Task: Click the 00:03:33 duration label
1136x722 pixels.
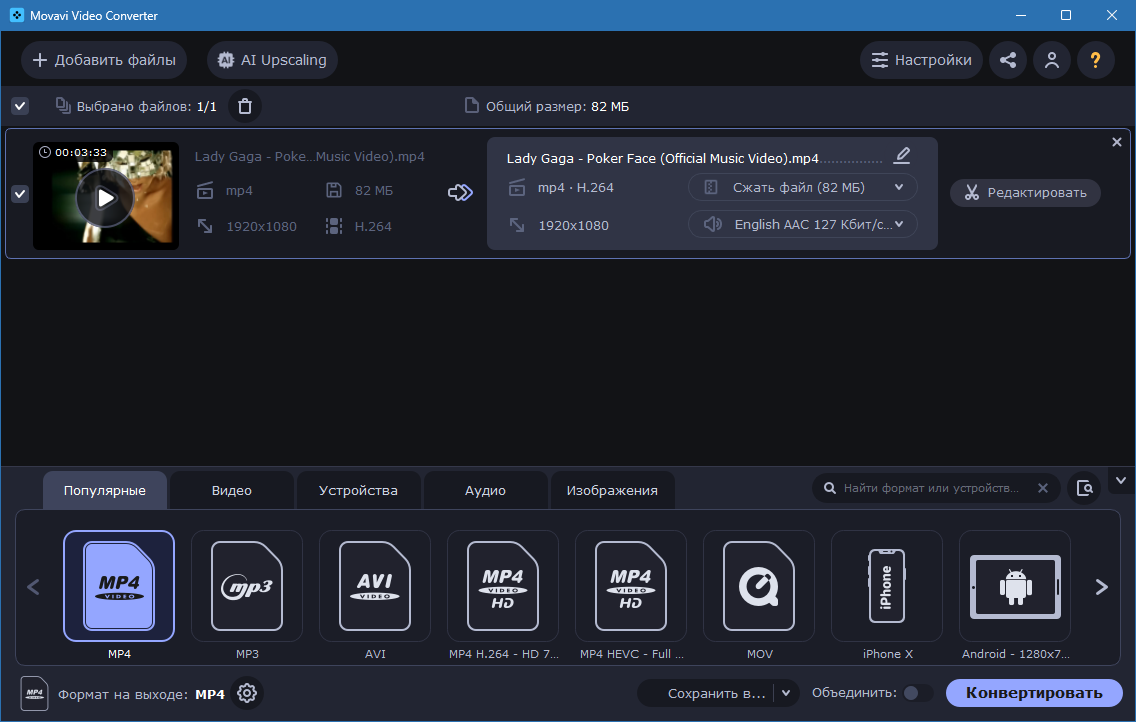Action: click(80, 153)
